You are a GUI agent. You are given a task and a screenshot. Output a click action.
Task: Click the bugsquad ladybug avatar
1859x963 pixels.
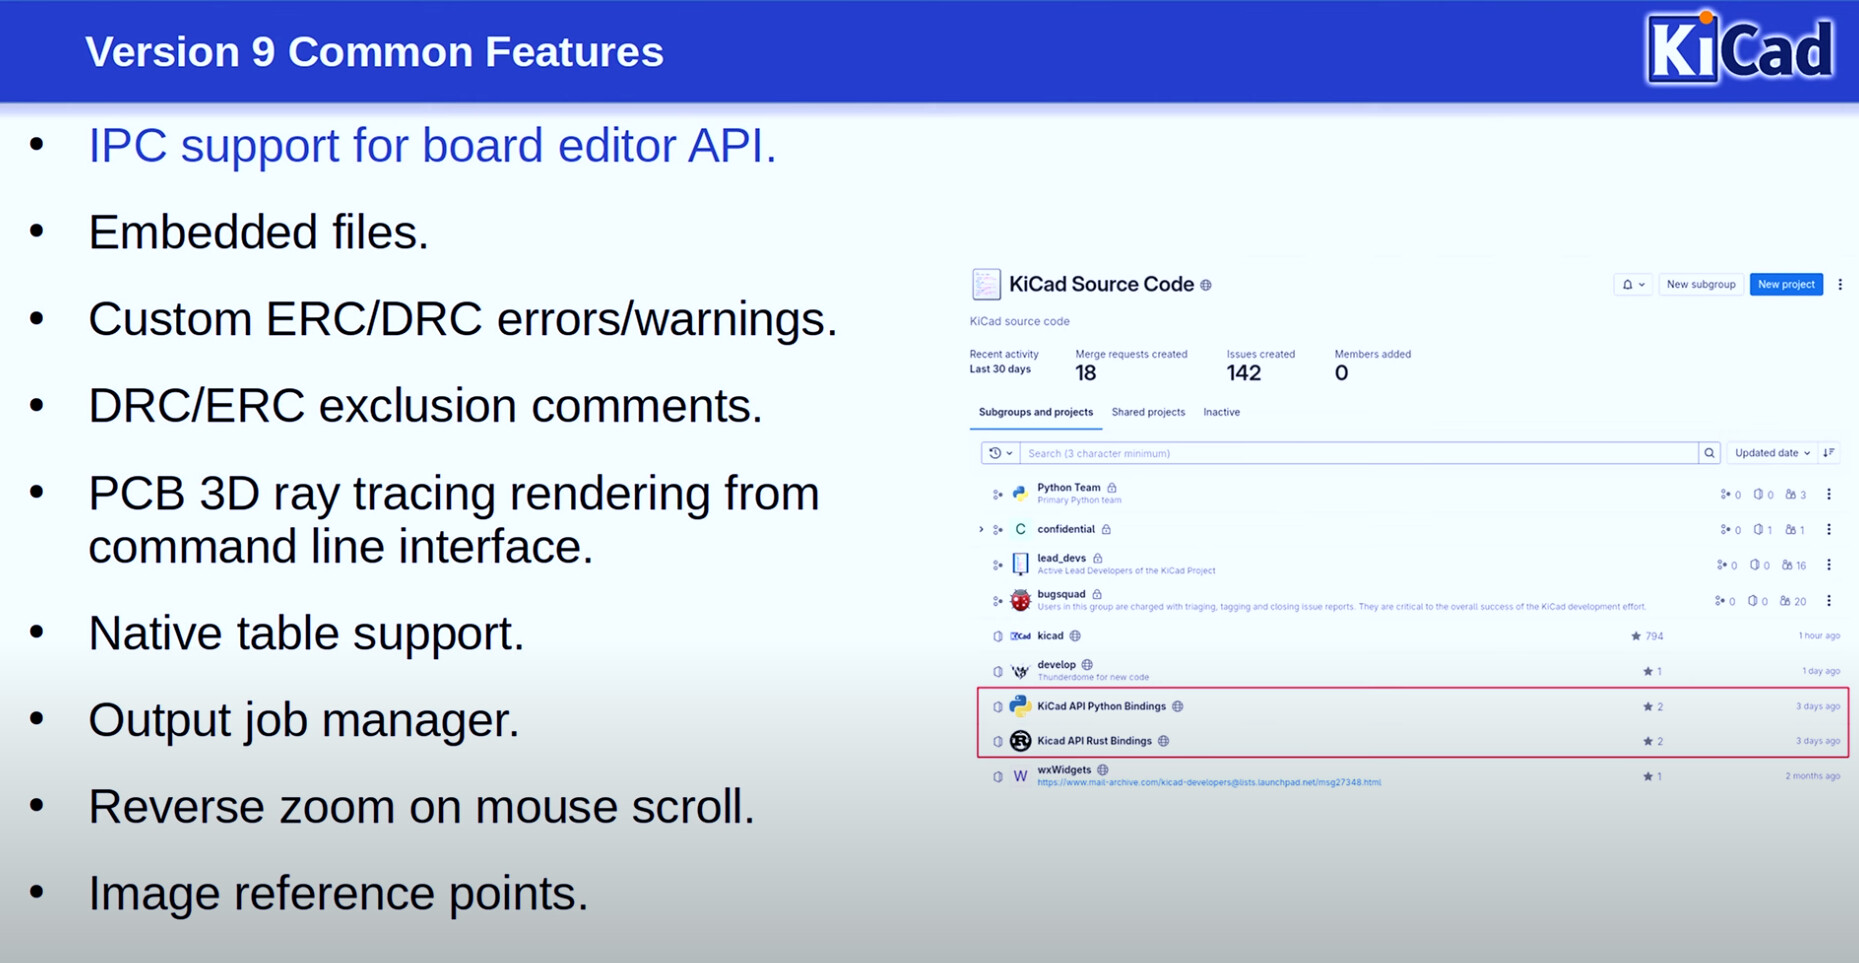(x=1020, y=600)
